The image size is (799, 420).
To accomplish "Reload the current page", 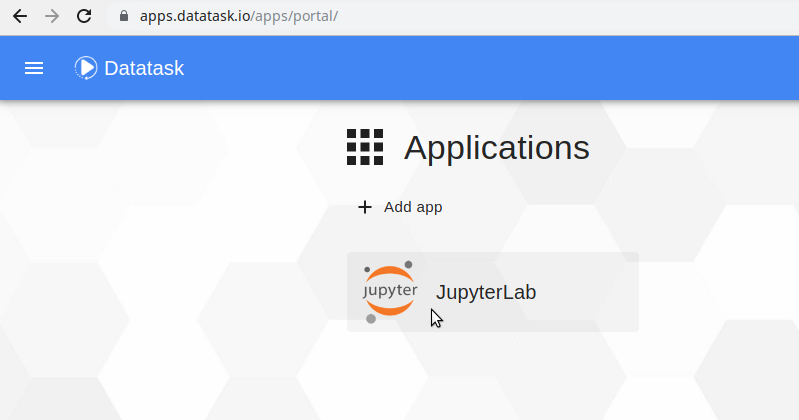I will [x=84, y=16].
